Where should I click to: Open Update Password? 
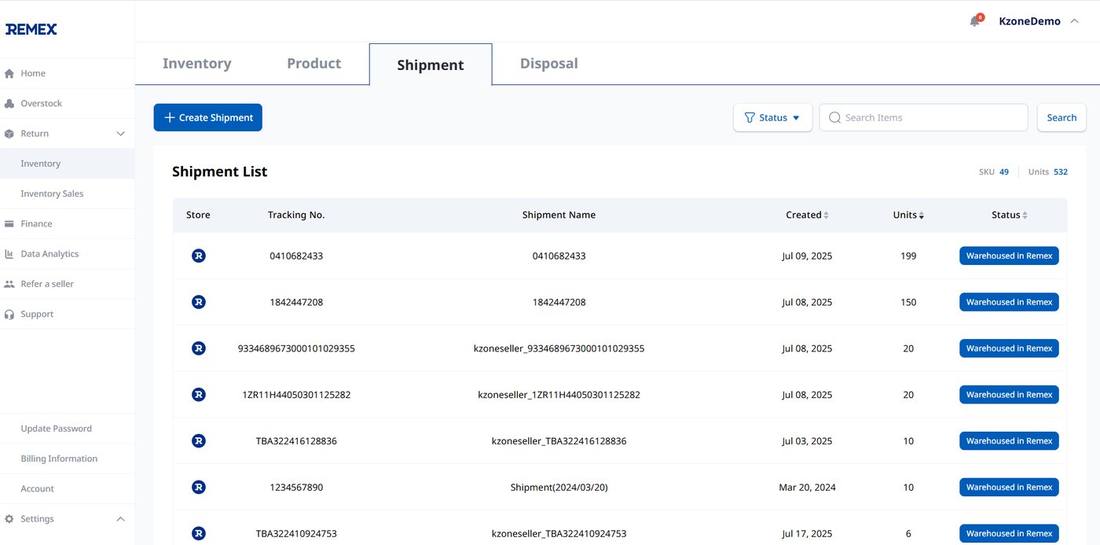(56, 429)
